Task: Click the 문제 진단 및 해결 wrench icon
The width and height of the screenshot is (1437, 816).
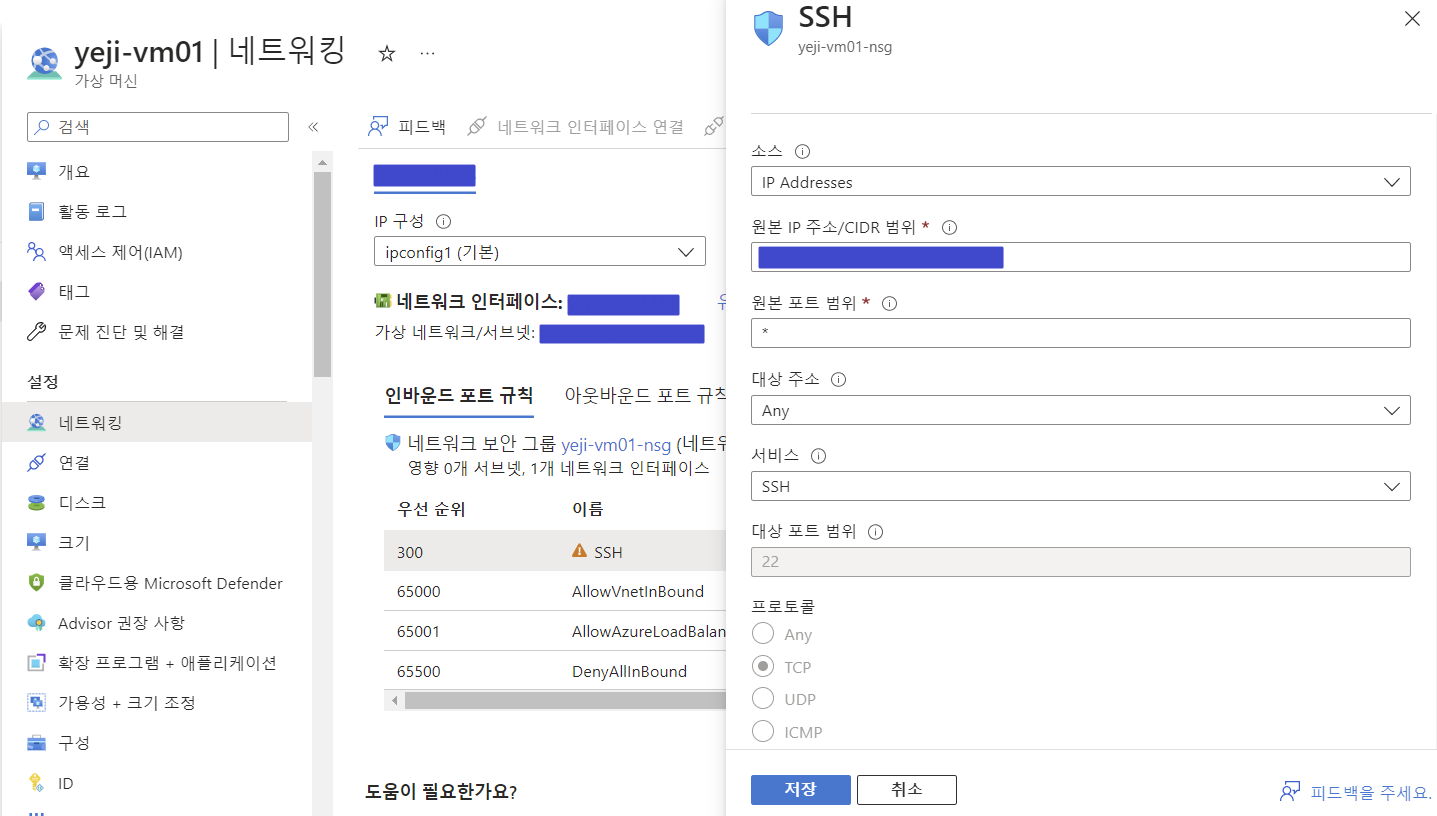Action: [37, 332]
